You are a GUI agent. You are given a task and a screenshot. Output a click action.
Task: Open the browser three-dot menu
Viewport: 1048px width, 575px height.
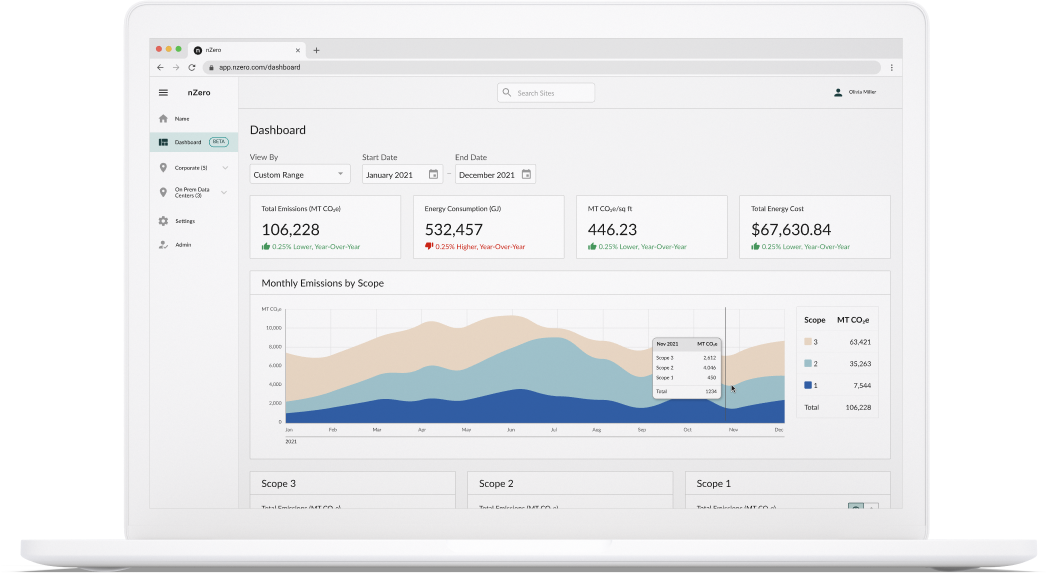[891, 67]
